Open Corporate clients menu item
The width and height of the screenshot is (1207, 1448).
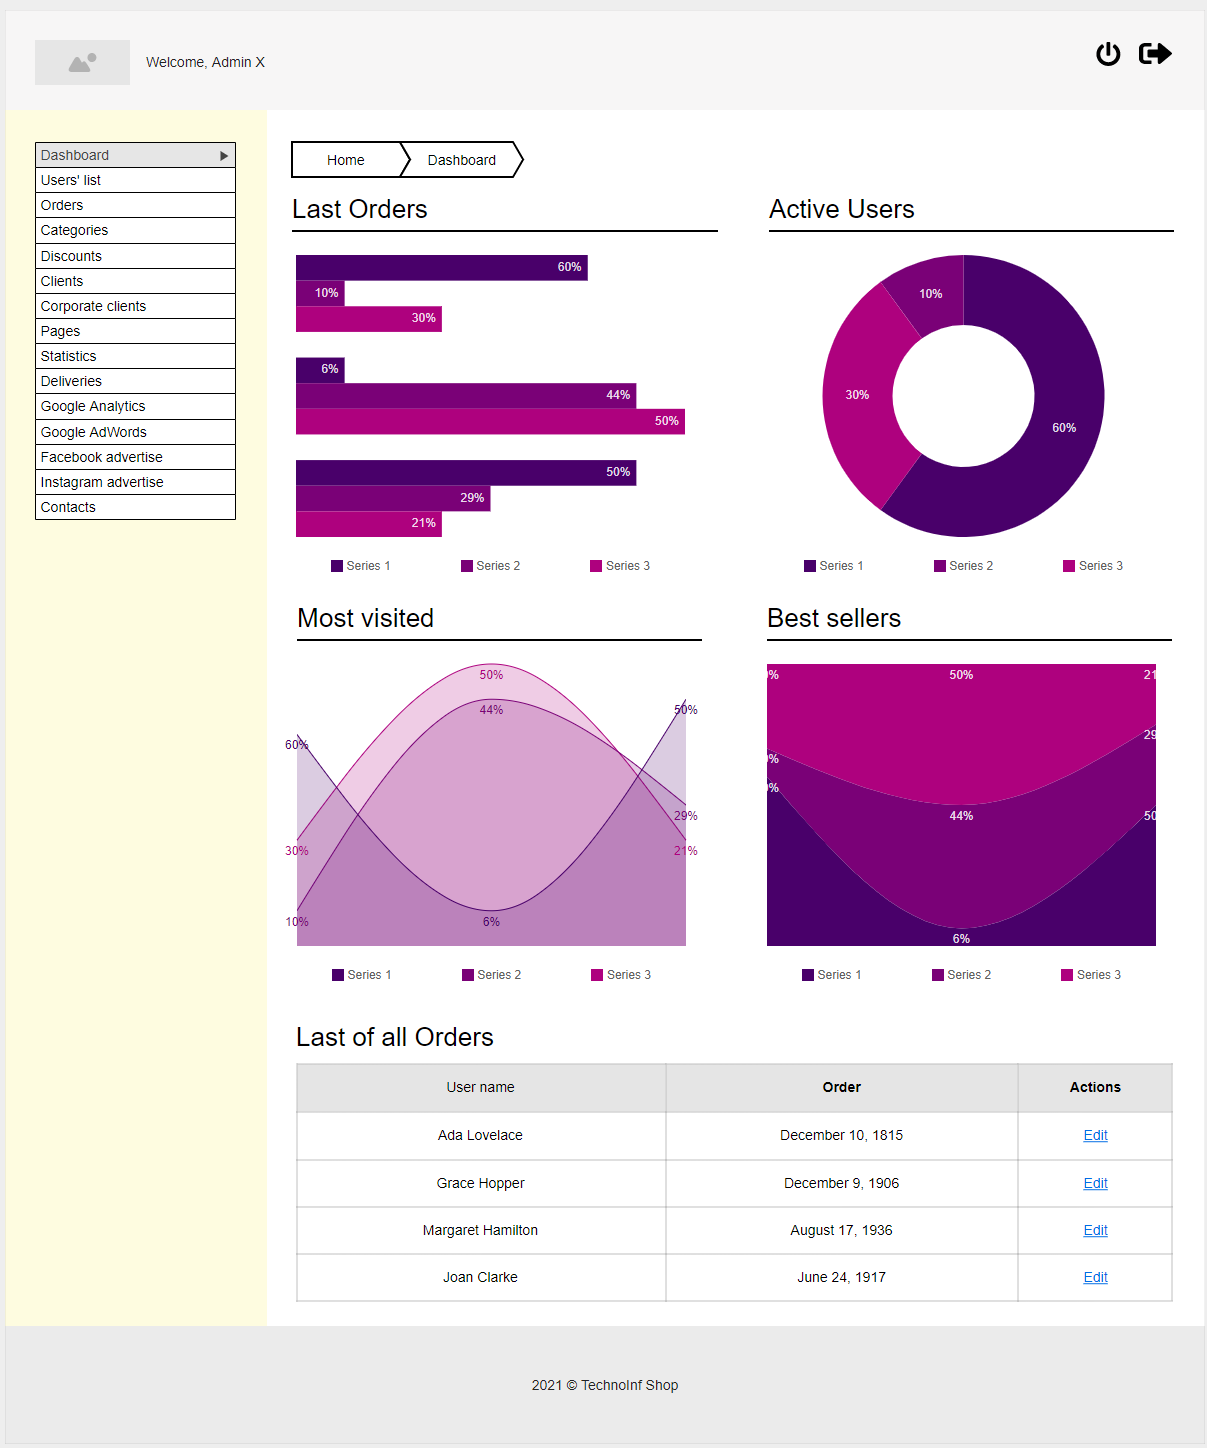point(93,306)
